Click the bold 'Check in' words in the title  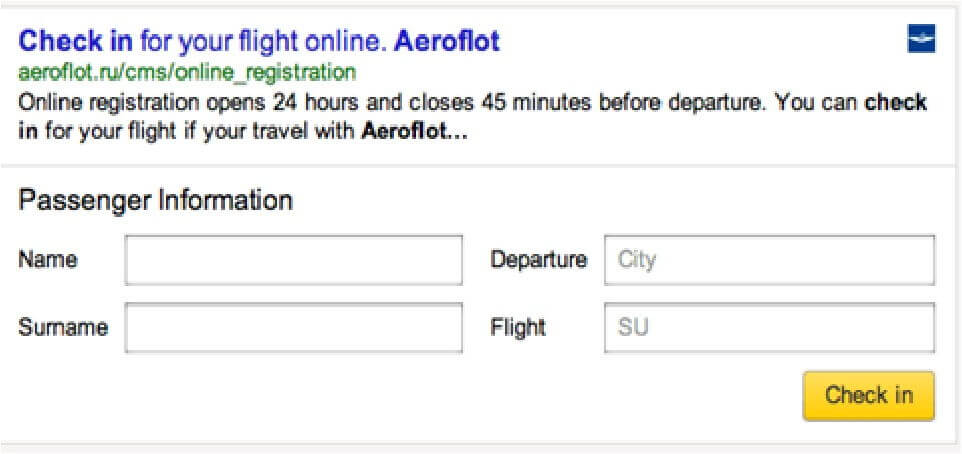(75, 42)
